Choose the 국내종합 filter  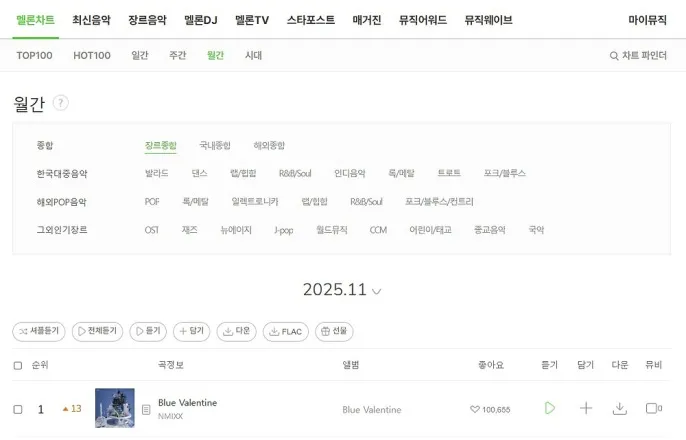pyautogui.click(x=215, y=146)
